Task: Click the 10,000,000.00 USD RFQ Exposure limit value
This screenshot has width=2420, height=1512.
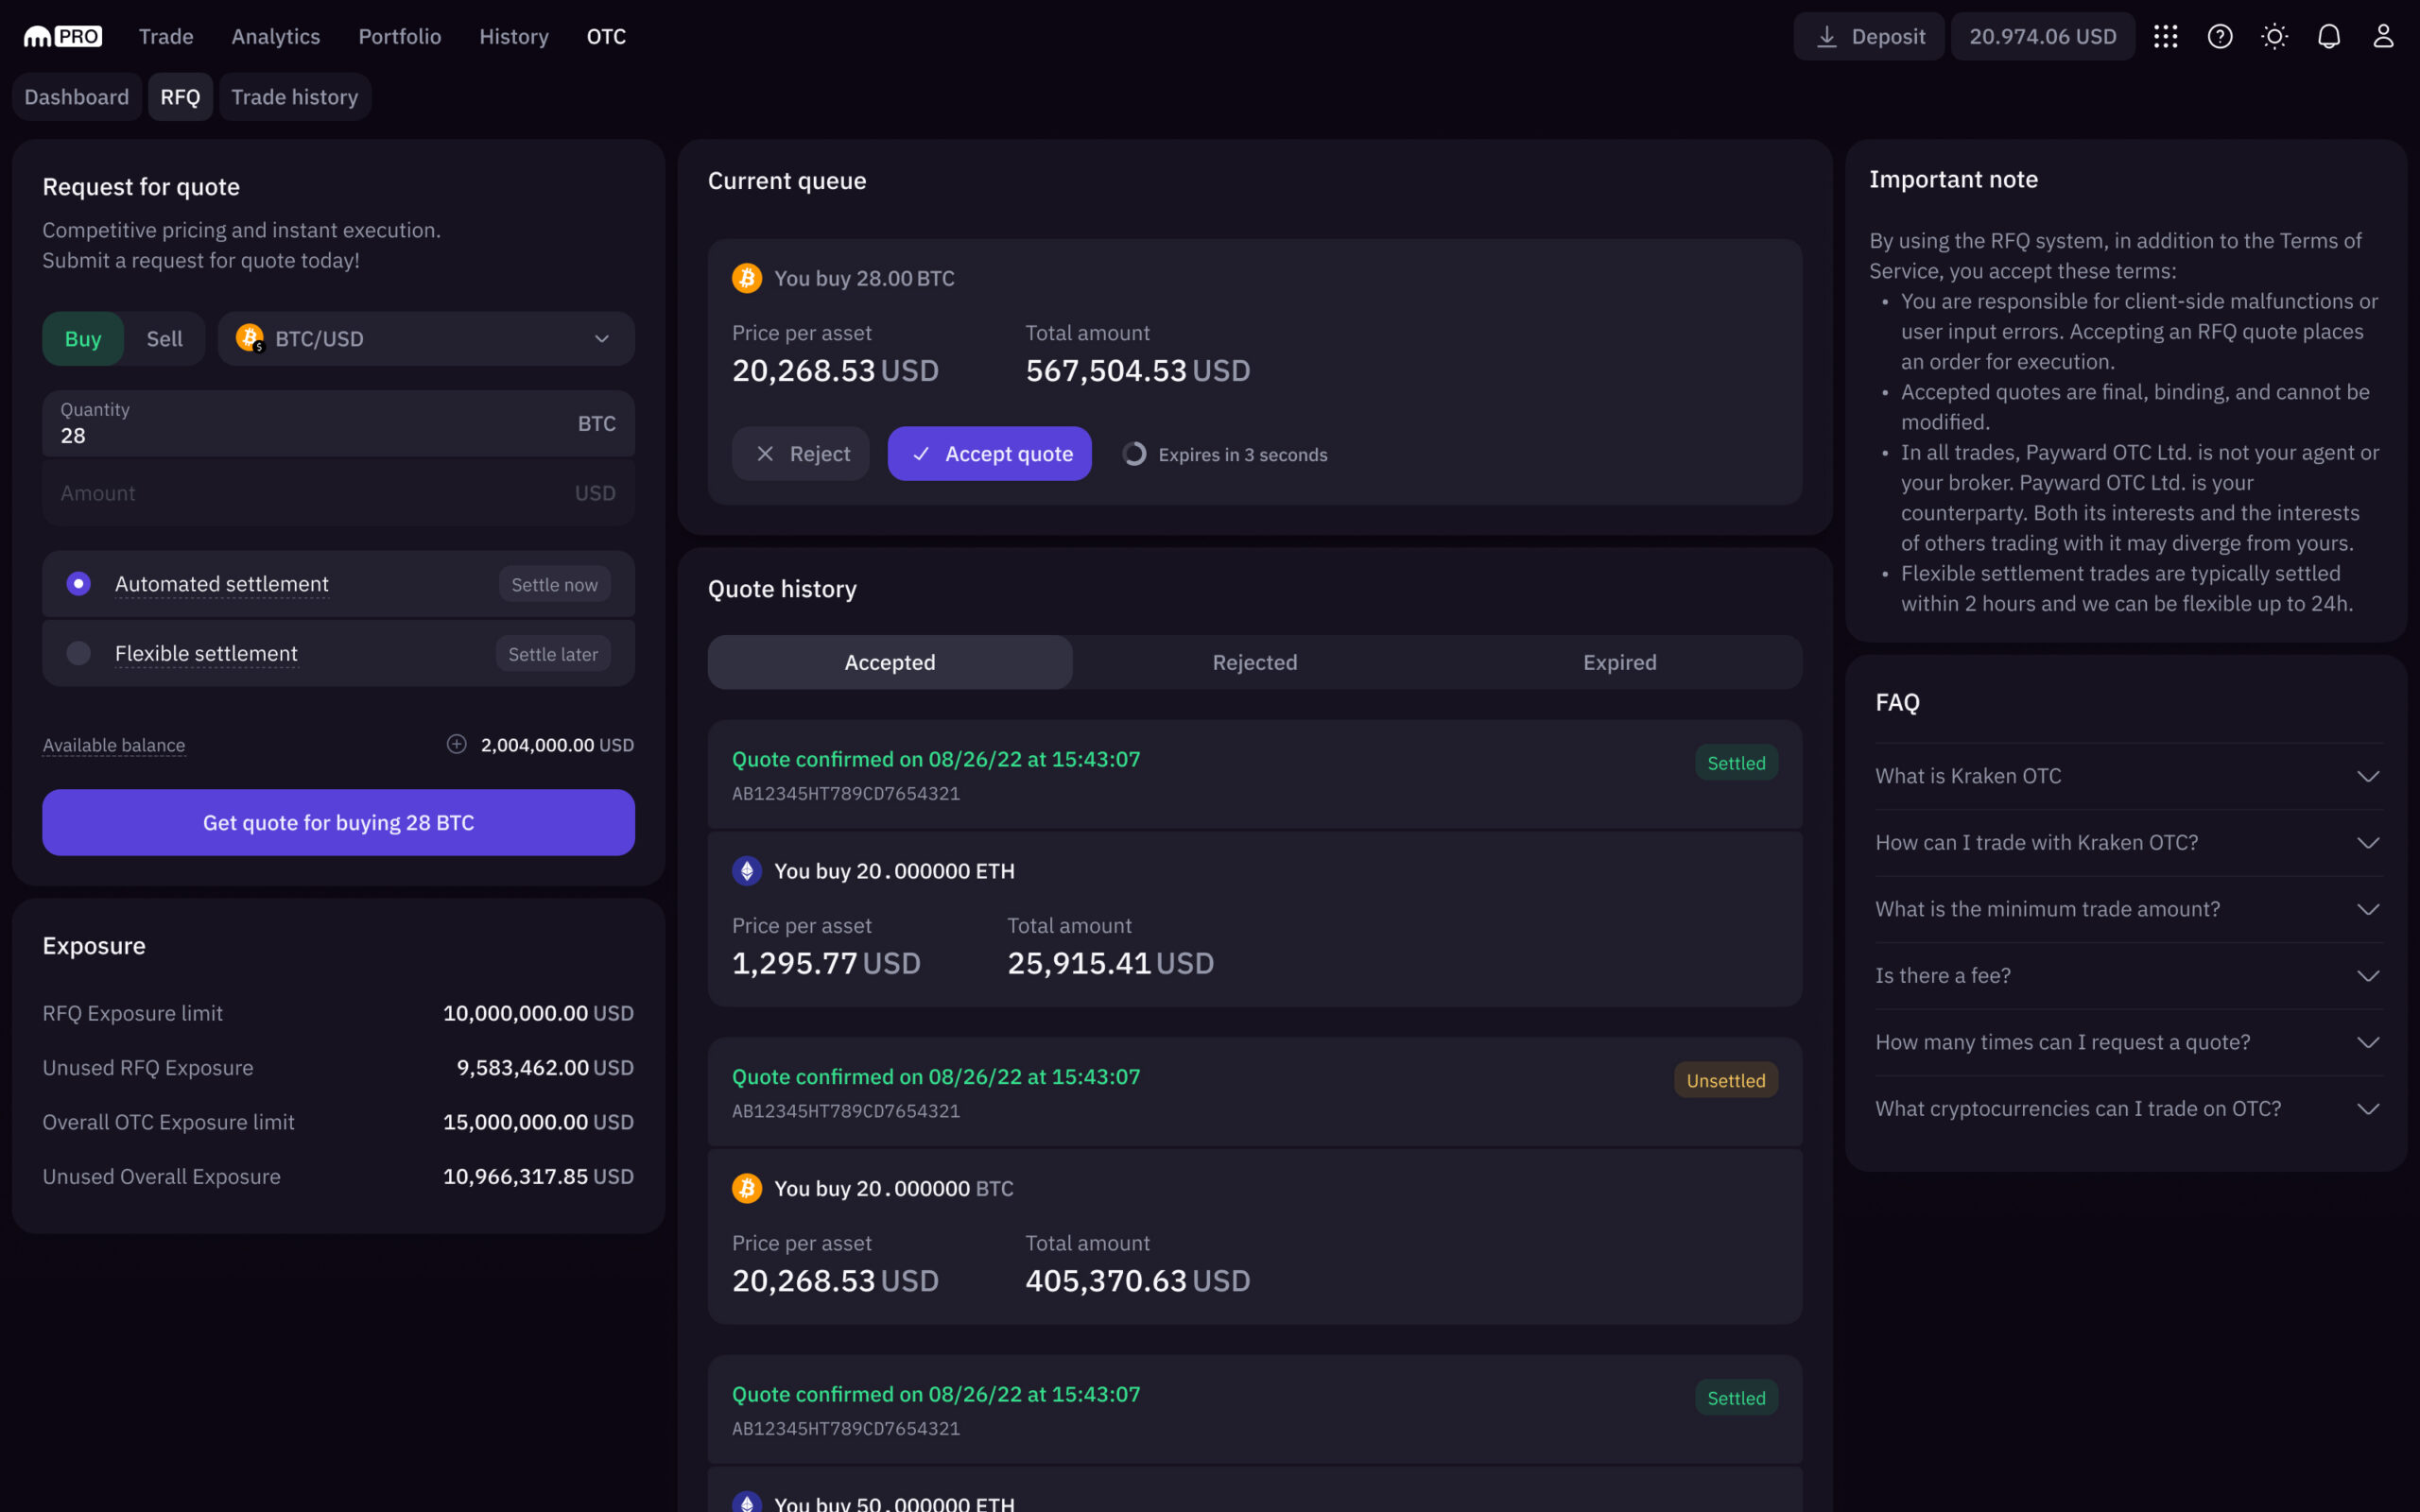Action: (x=538, y=1013)
